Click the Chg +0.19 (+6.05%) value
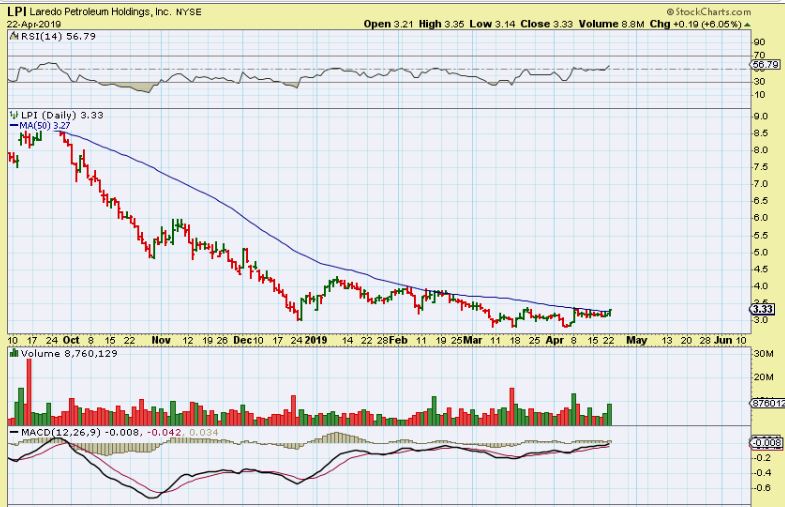Image resolution: width=785 pixels, height=507 pixels. [x=696, y=24]
